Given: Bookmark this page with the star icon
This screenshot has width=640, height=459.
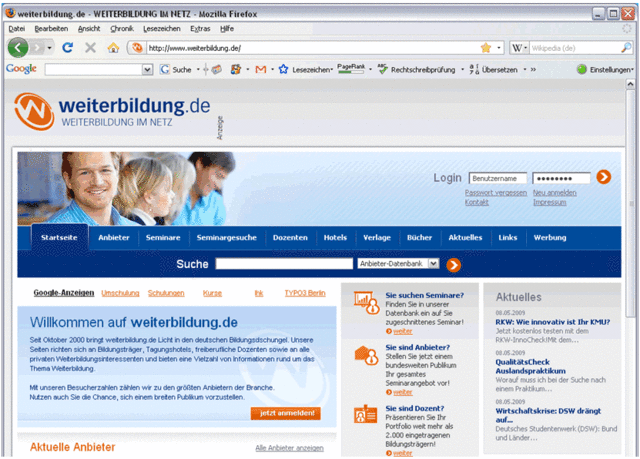Looking at the screenshot, I should click(x=486, y=48).
